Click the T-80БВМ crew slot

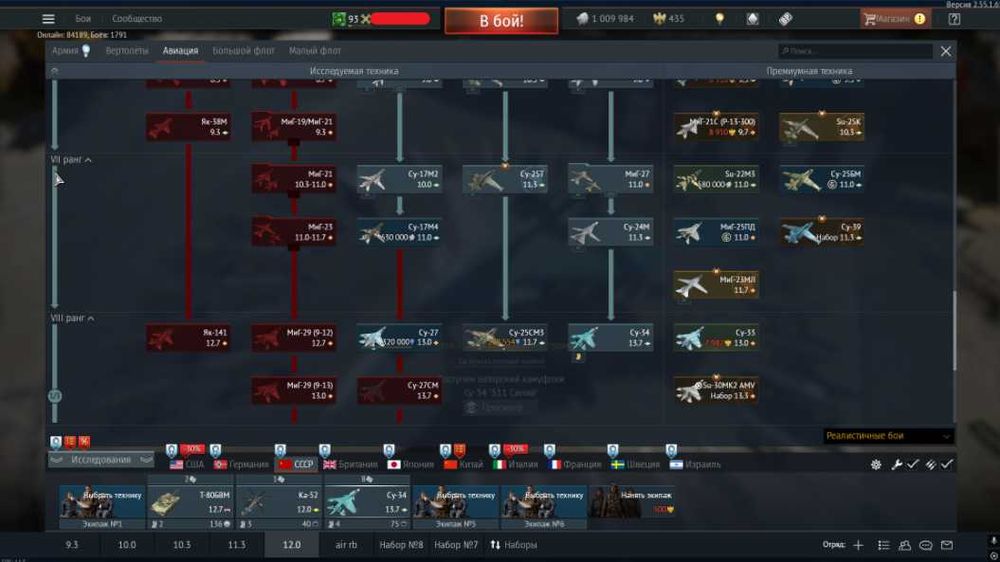[x=190, y=503]
